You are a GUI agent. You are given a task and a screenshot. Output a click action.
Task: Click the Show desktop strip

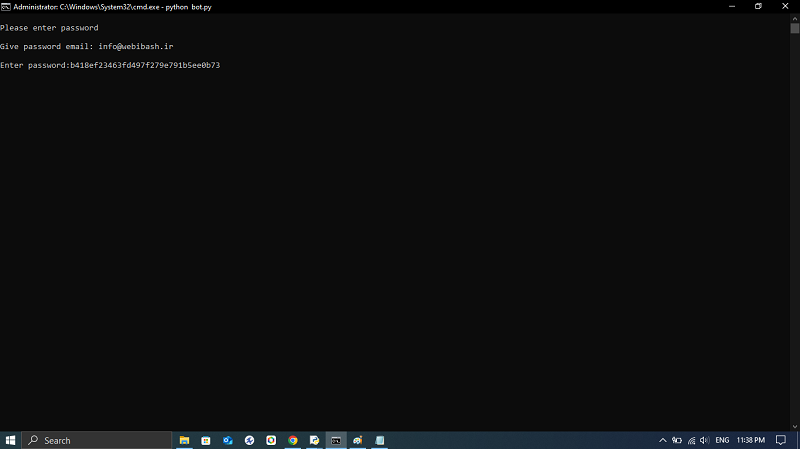[x=798, y=440]
